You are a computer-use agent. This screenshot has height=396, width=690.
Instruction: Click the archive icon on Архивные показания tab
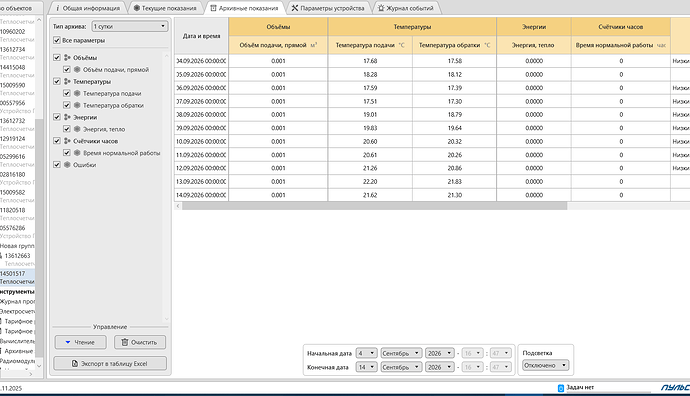point(213,8)
